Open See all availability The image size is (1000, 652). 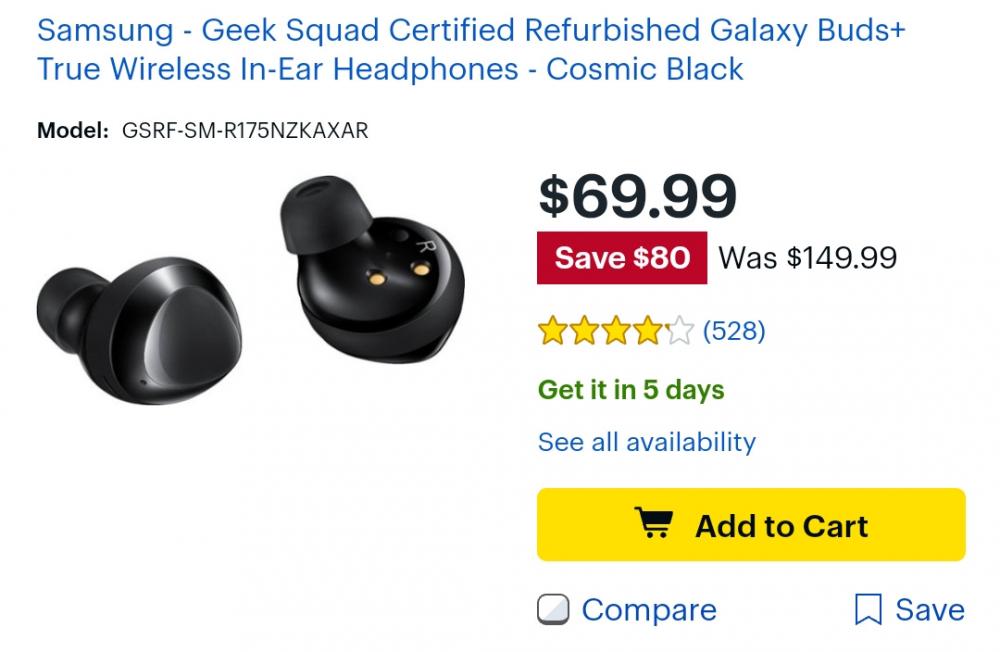click(x=646, y=440)
